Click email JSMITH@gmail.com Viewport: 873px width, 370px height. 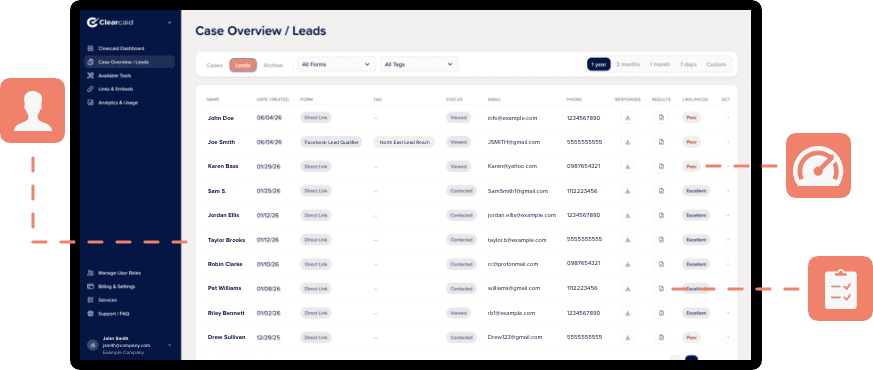click(514, 142)
